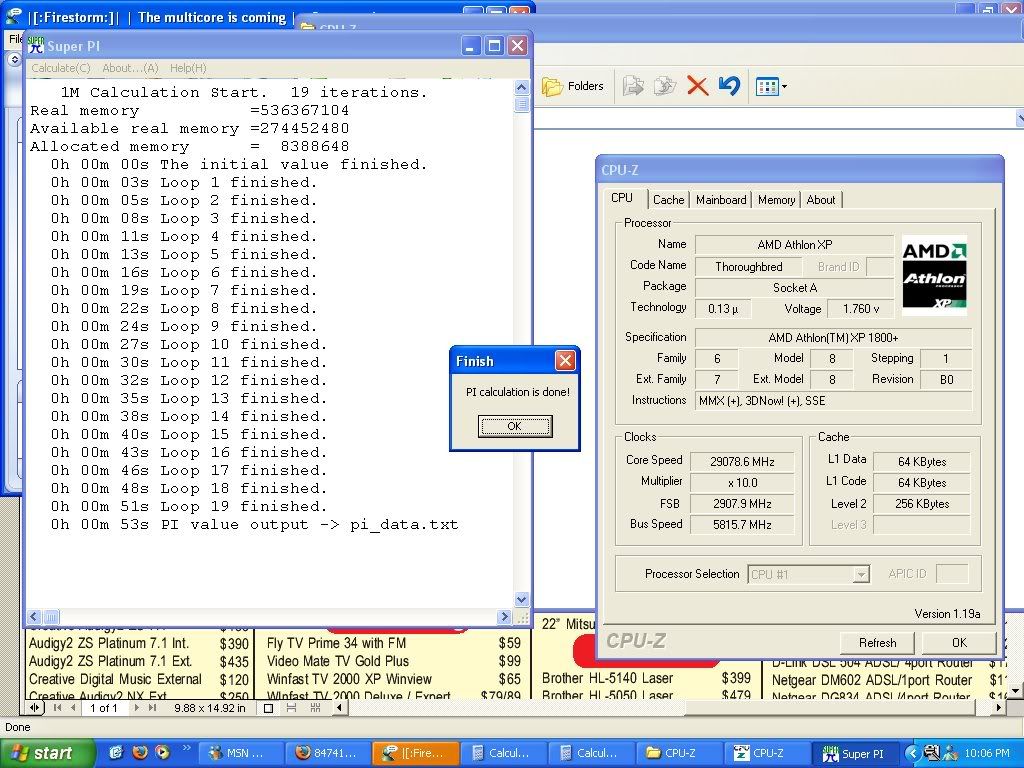1024x768 pixels.
Task: Expand hidden system tray icons arrow
Action: click(912, 753)
